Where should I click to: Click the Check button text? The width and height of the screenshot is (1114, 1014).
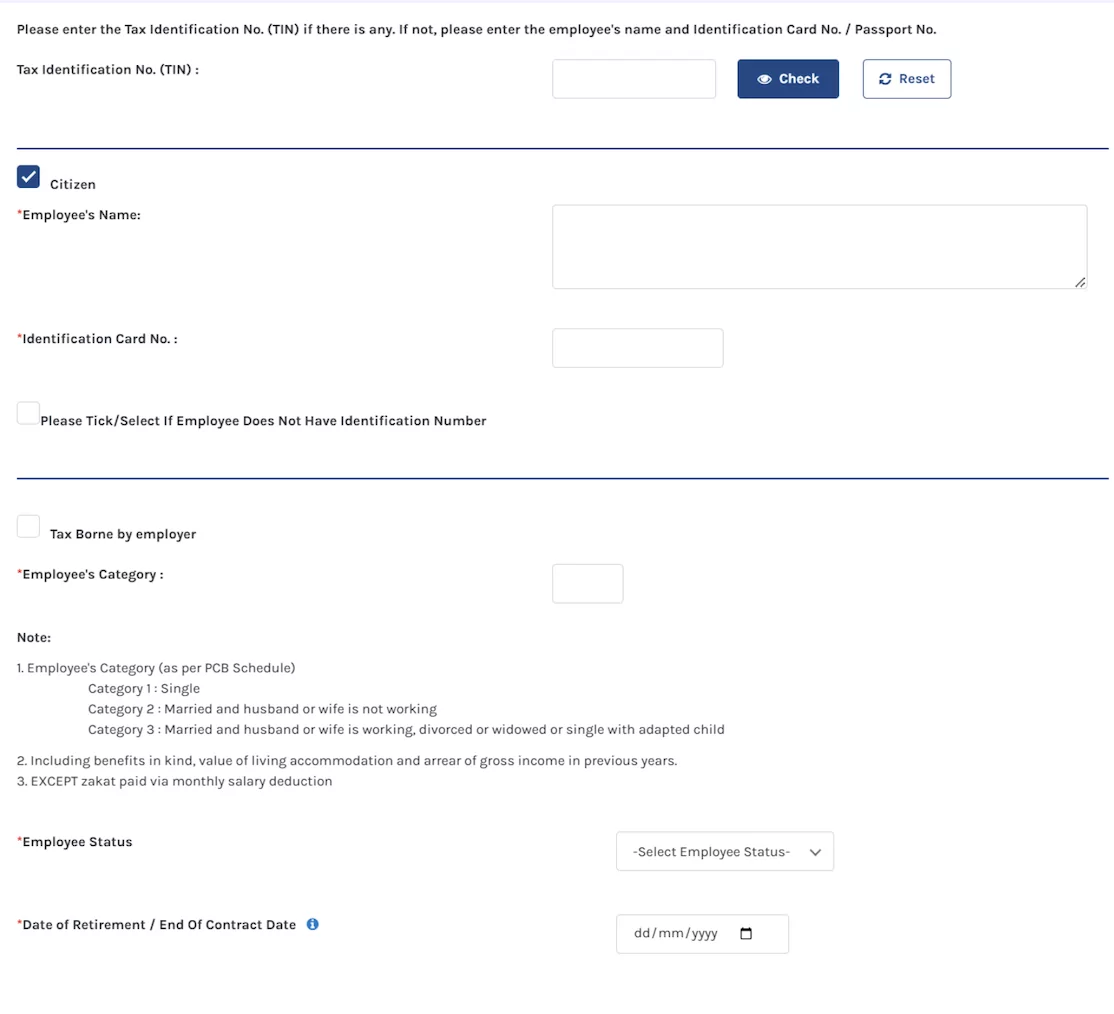point(799,79)
